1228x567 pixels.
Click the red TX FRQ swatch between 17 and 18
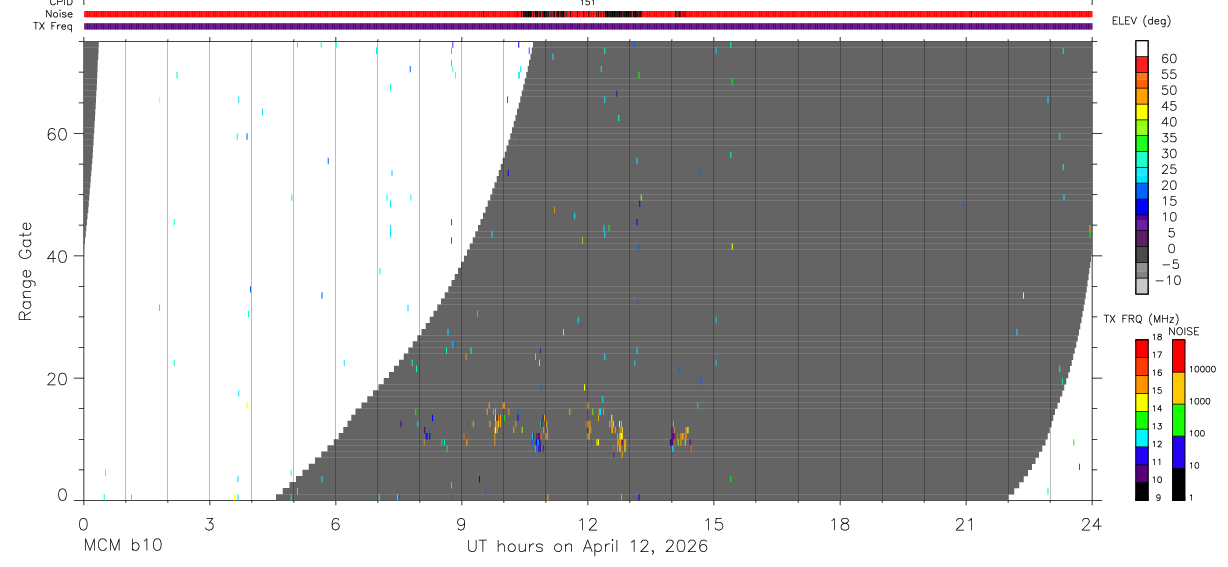point(1142,348)
